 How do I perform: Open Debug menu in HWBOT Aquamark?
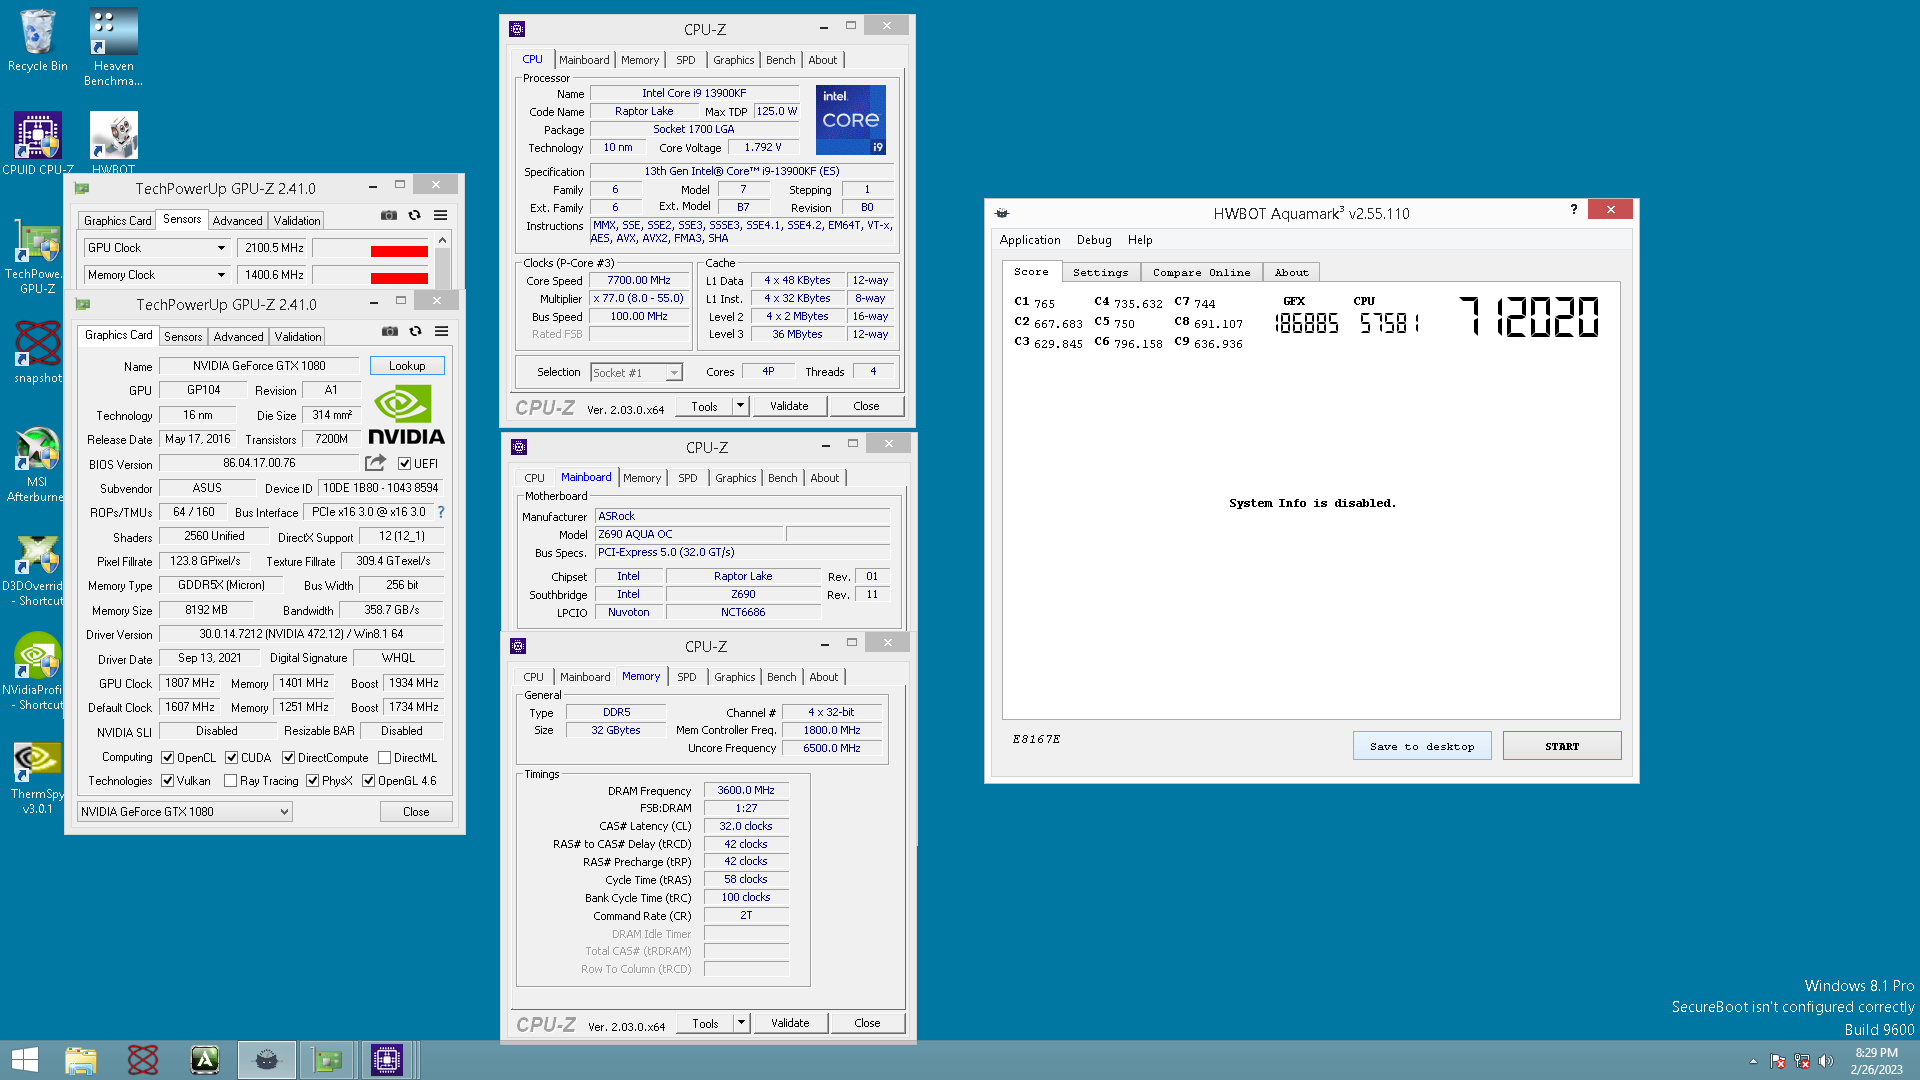pos(1094,240)
